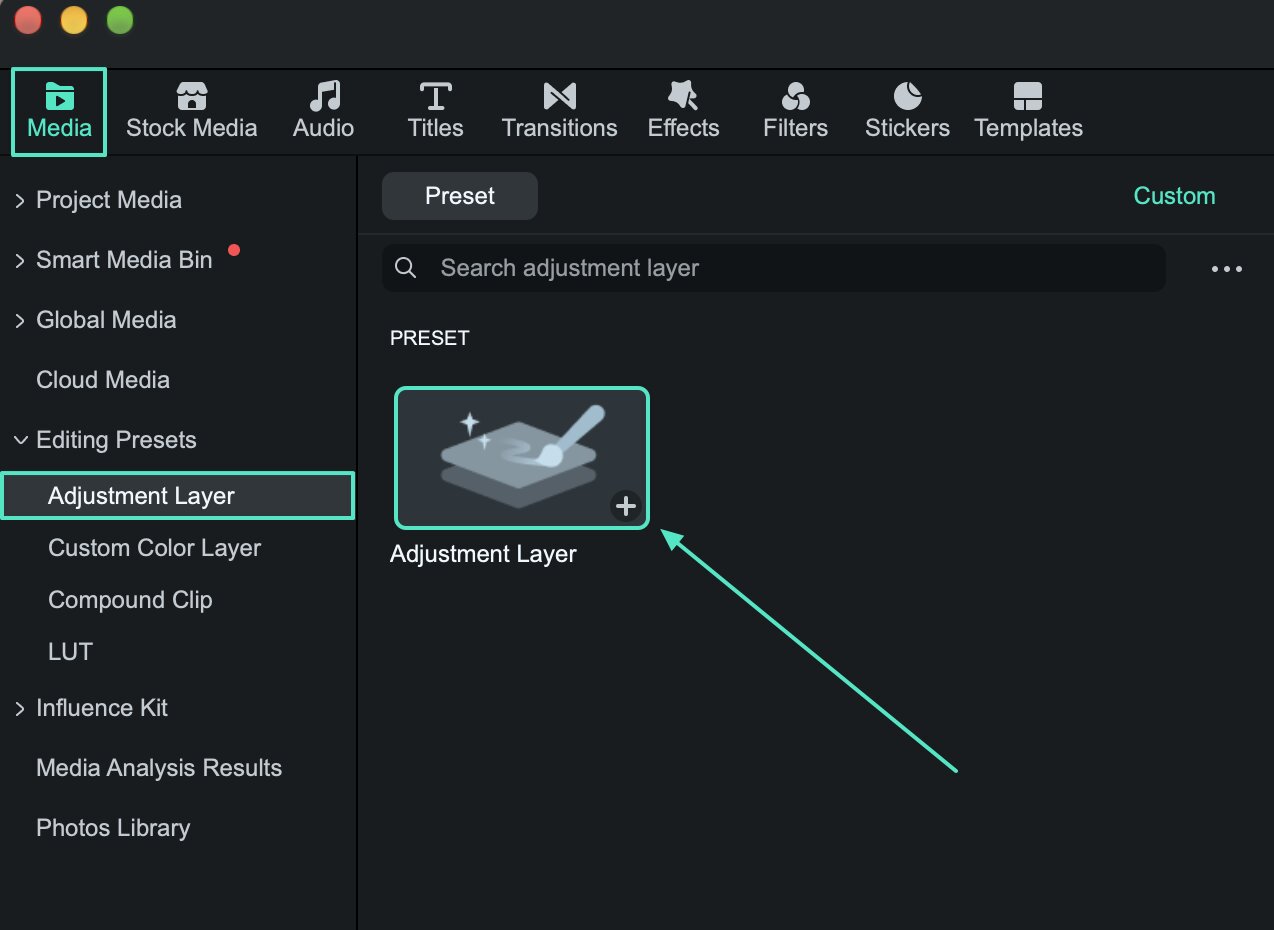
Task: Select Cloud Media in the sidebar
Action: click(x=103, y=380)
